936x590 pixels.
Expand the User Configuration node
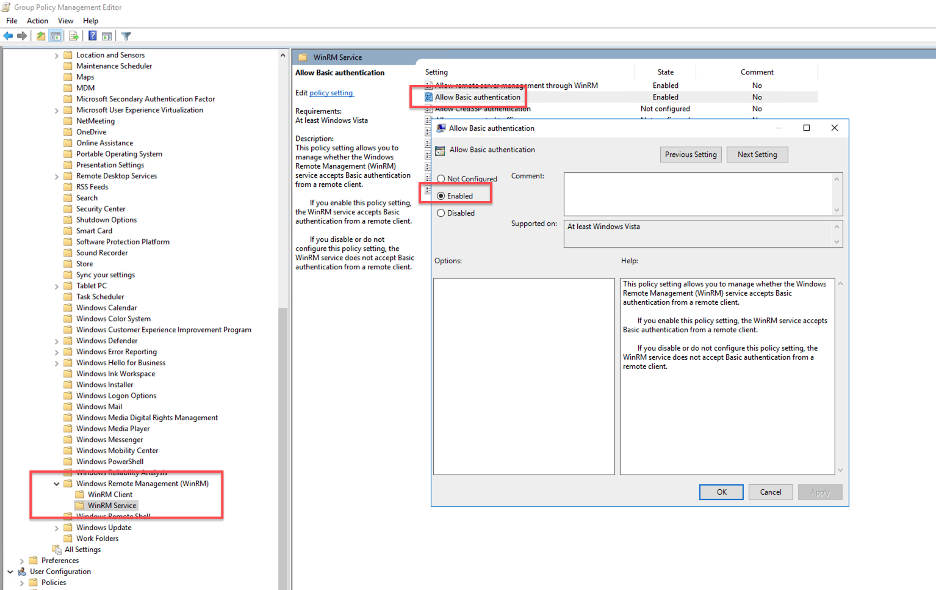(8, 571)
